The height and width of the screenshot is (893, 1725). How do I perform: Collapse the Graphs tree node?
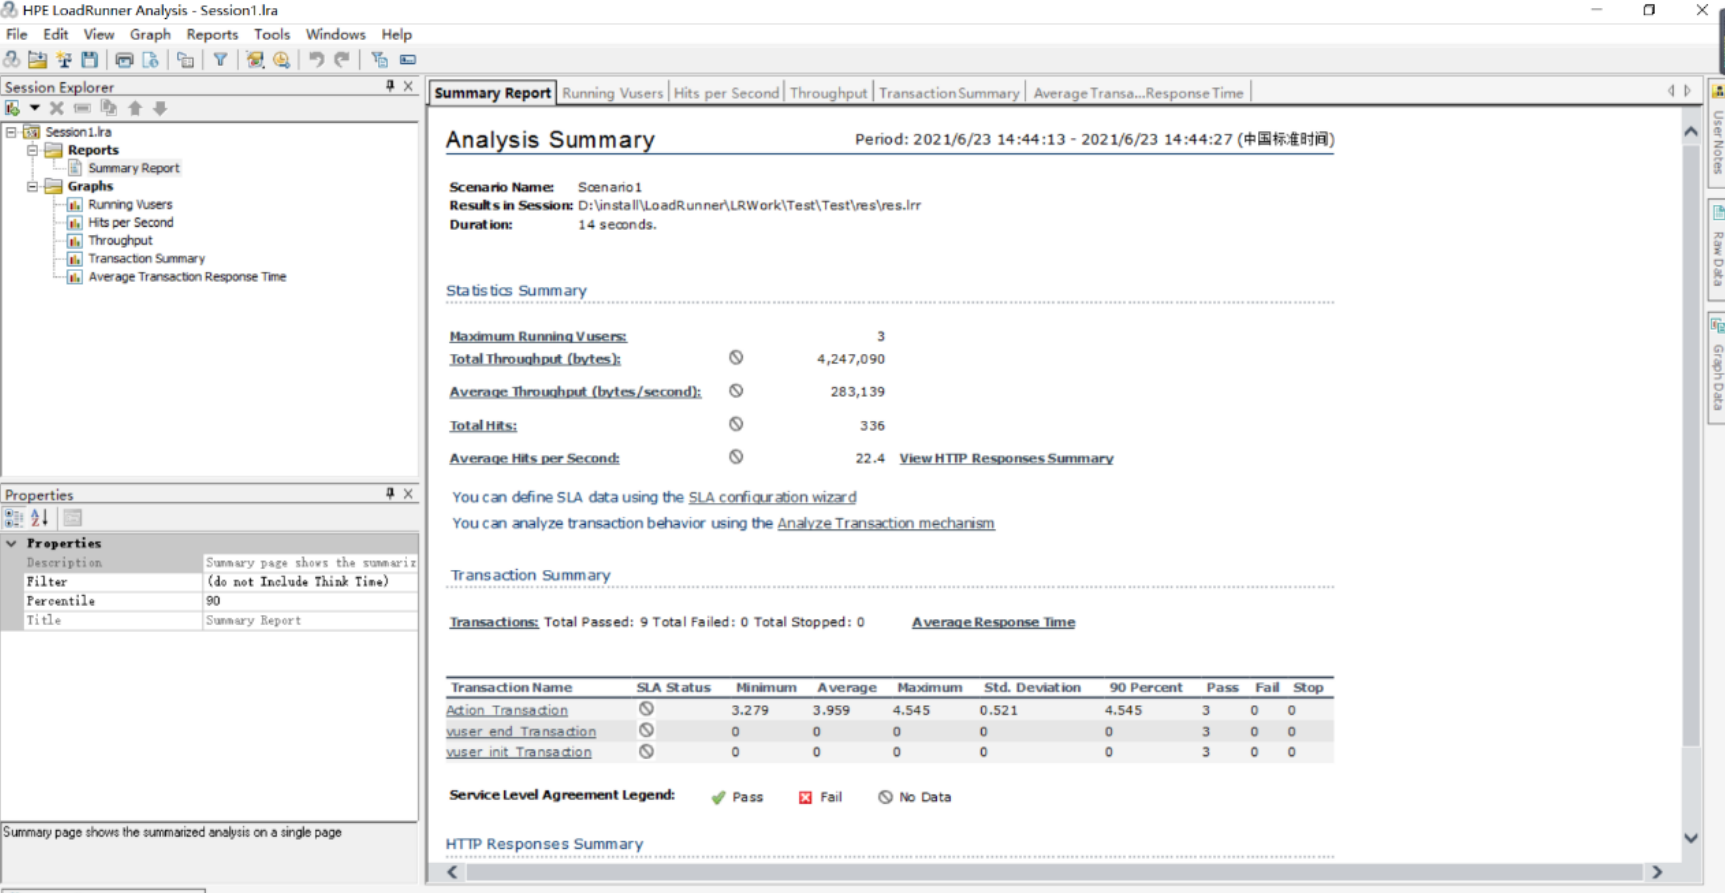point(32,186)
